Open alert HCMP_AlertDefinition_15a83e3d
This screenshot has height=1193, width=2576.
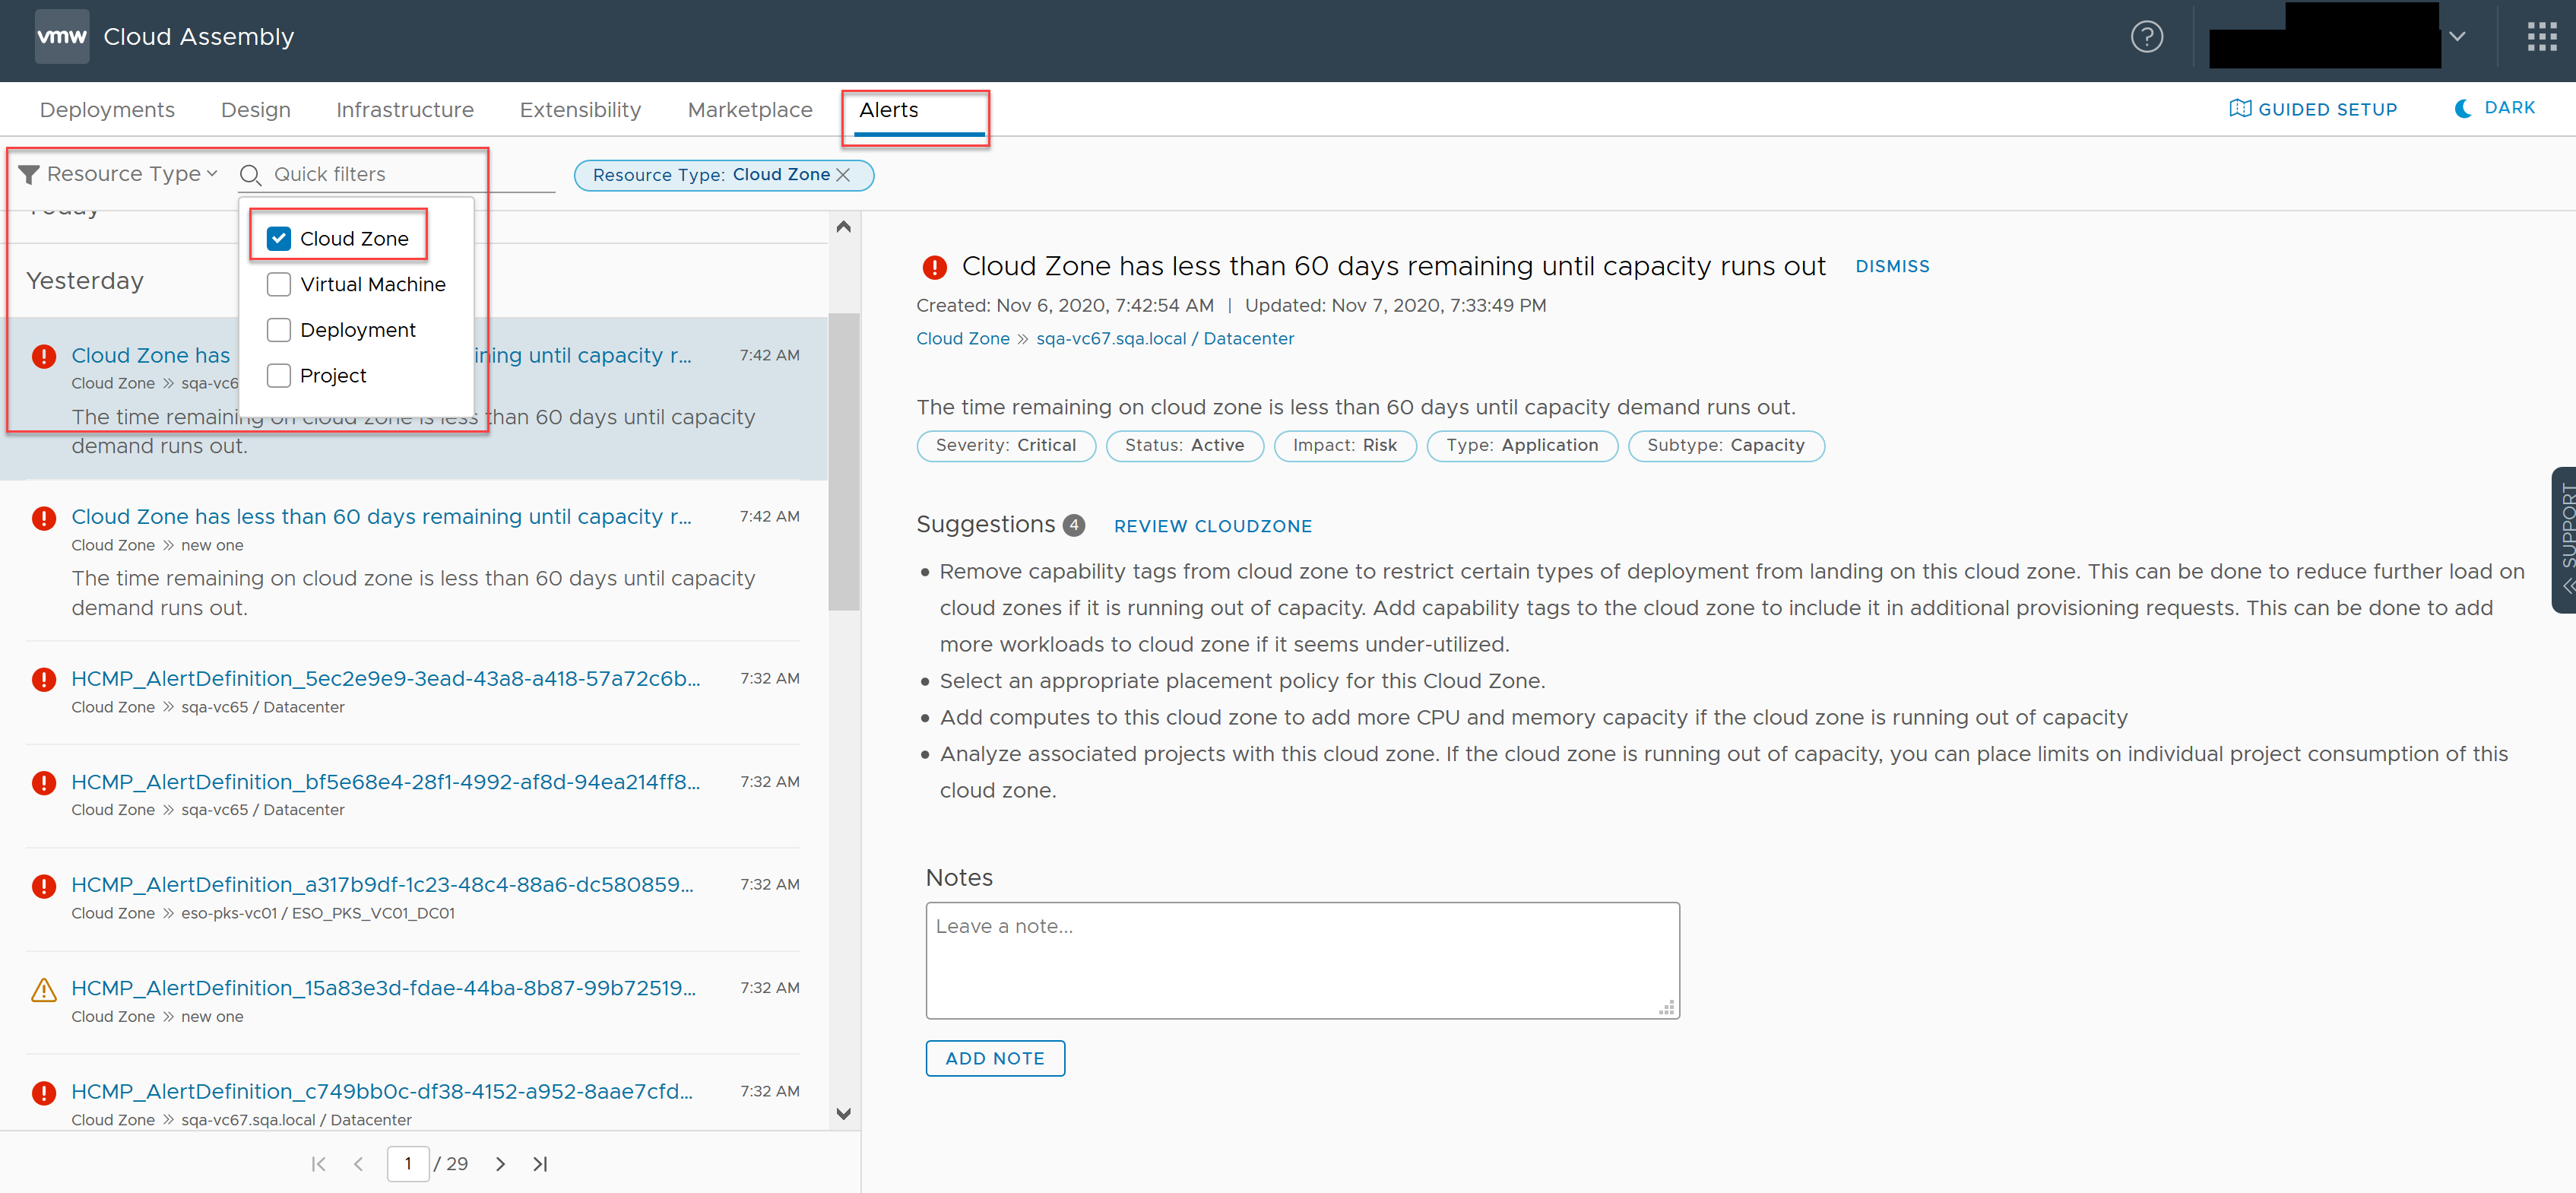384,988
